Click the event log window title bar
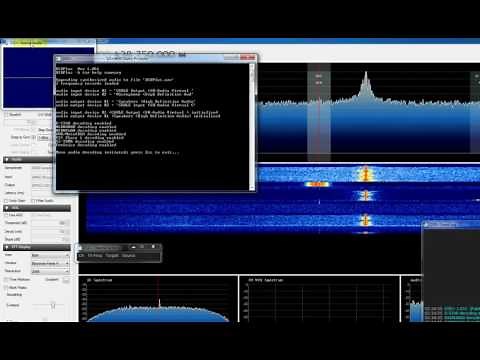 [451, 225]
